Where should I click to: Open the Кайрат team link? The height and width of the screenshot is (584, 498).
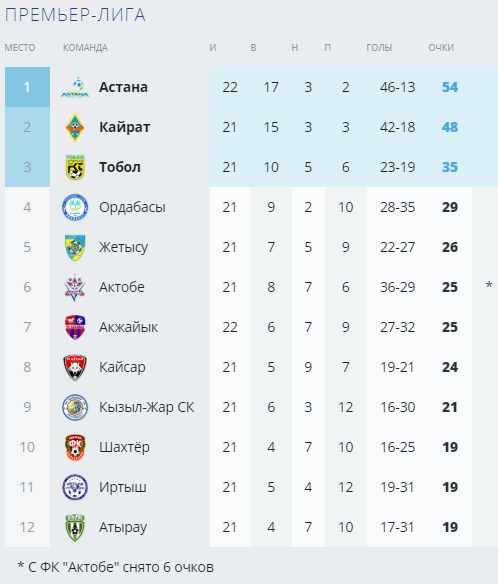click(x=124, y=127)
